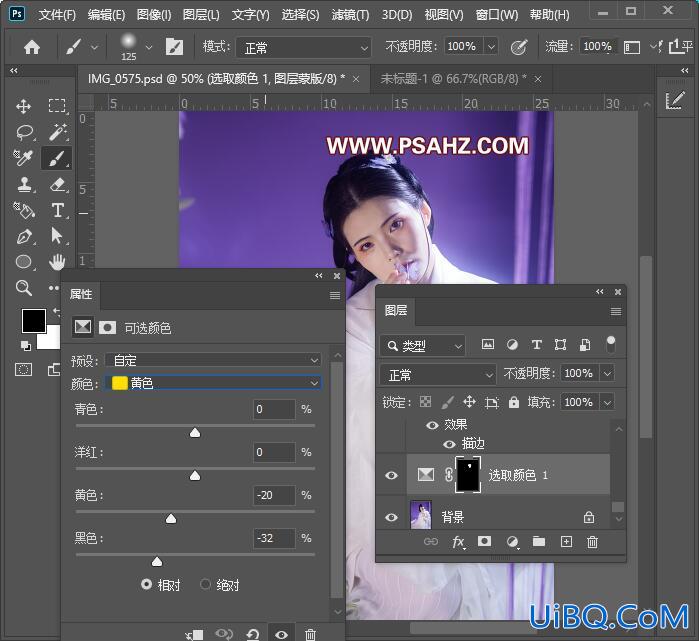Click the 青色 percentage input field
This screenshot has width=699, height=641.
[274, 409]
